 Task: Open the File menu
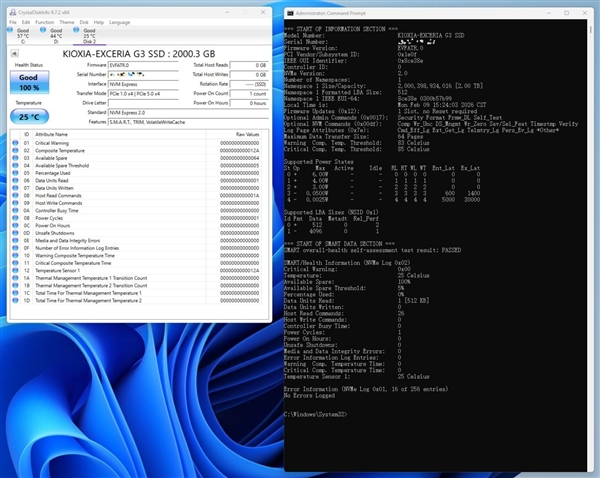pos(13,20)
